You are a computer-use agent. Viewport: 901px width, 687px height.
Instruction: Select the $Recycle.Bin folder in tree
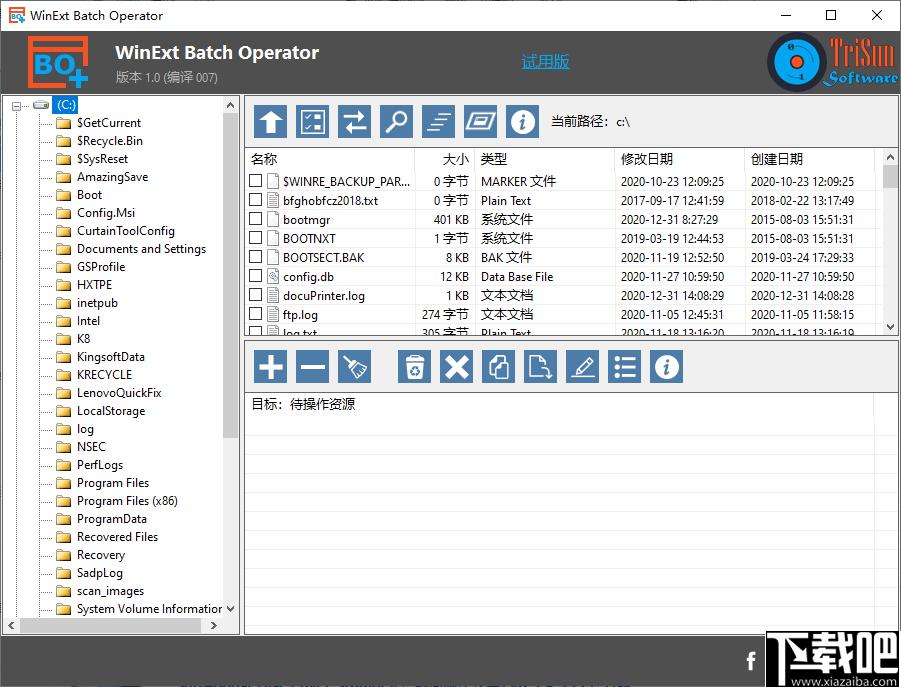110,141
